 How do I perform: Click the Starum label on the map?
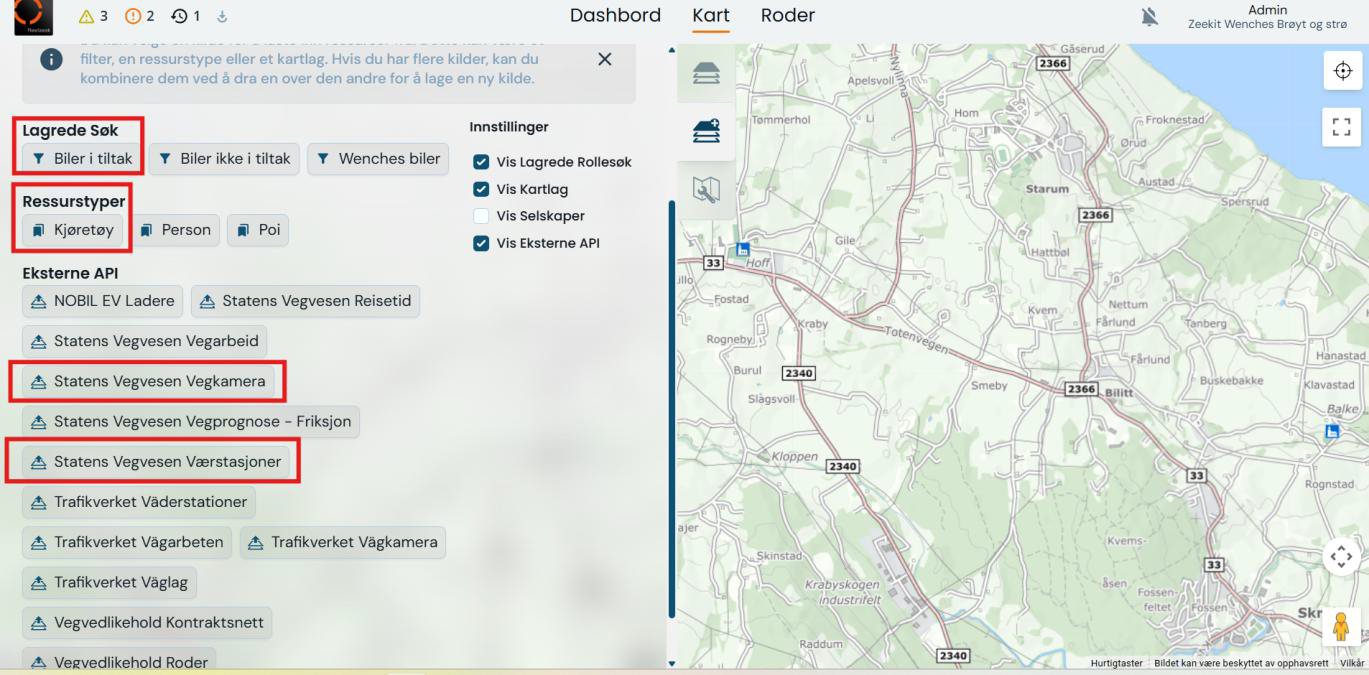coord(1048,187)
